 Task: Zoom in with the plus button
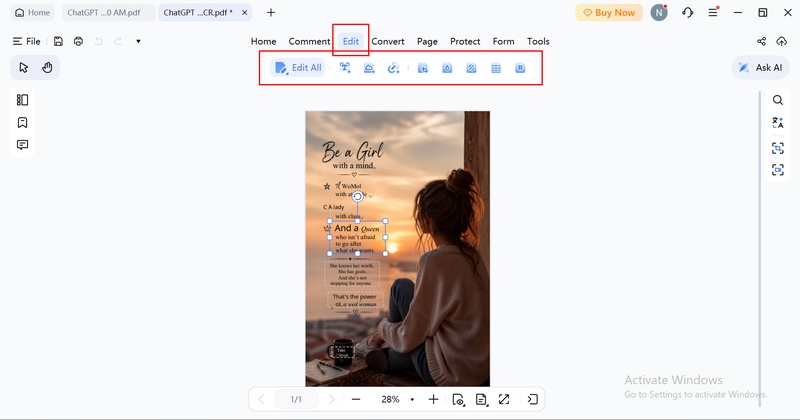coord(433,399)
